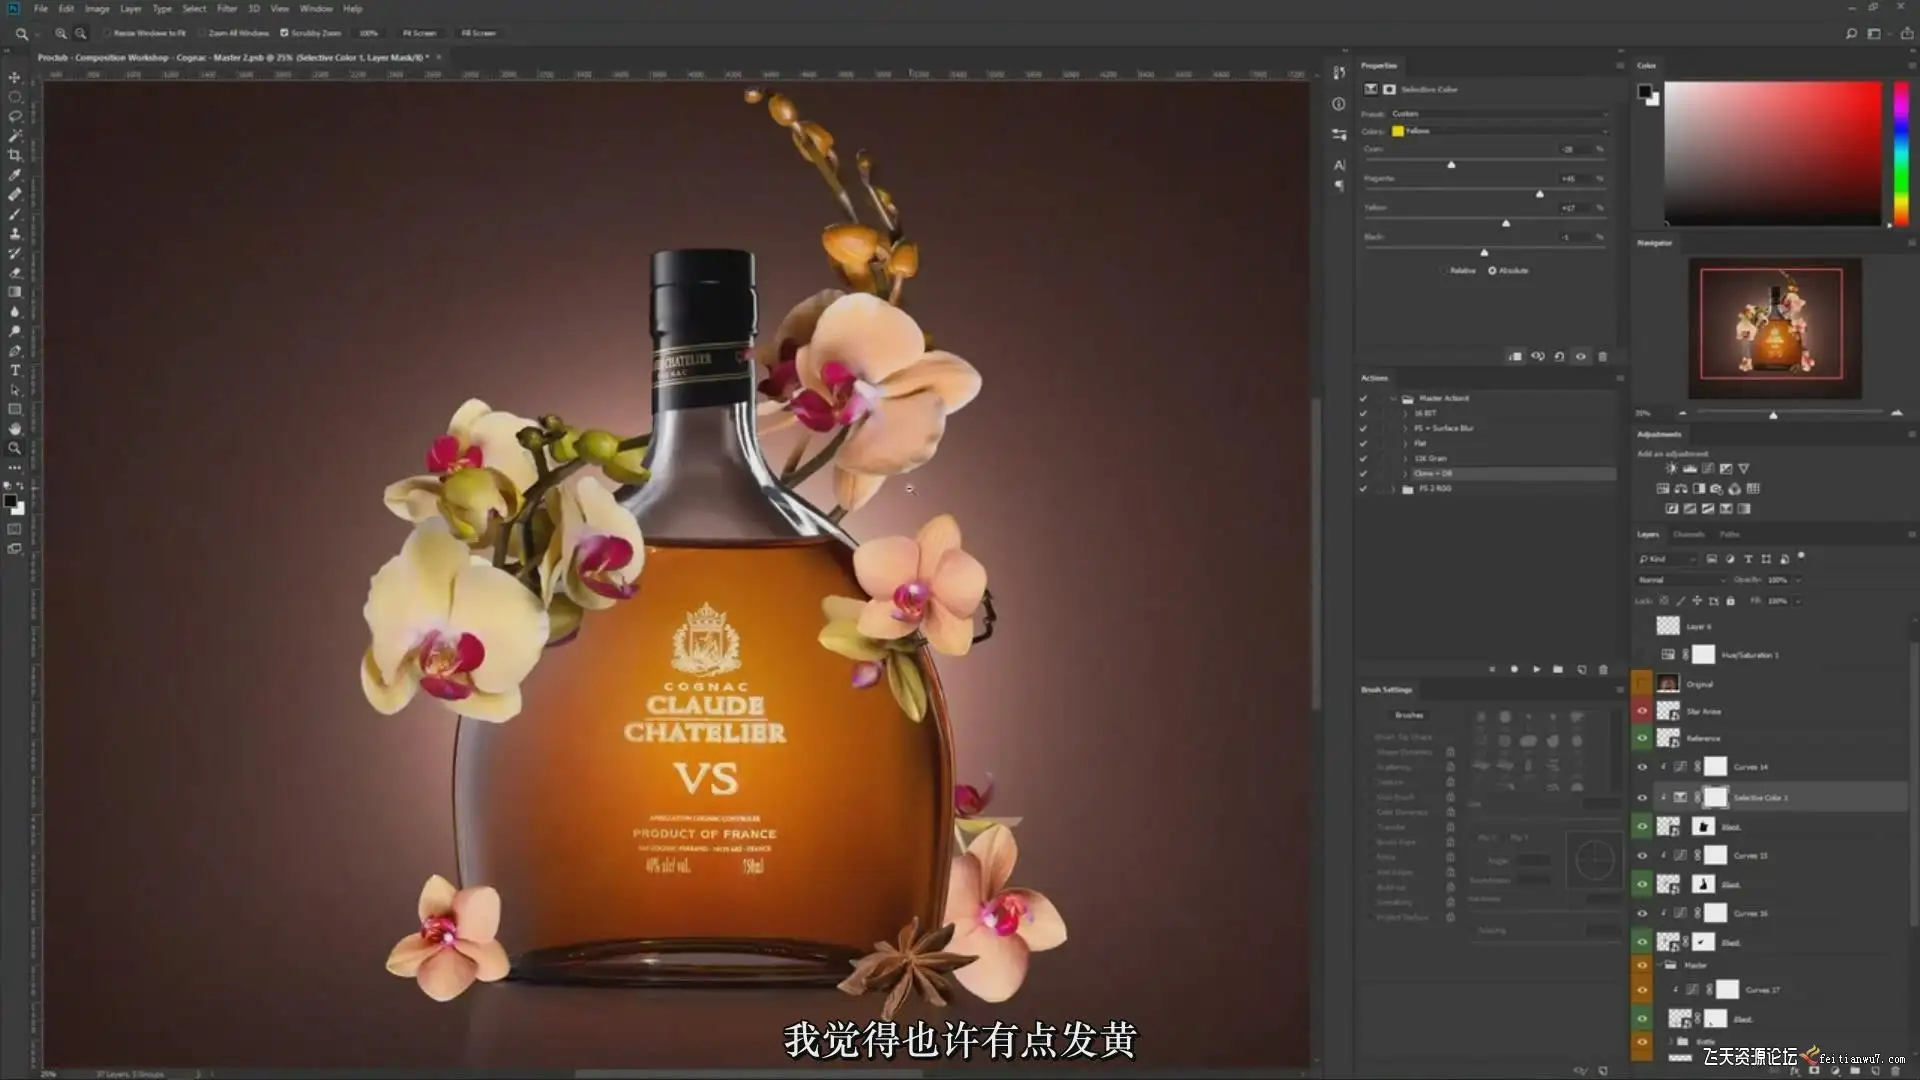Toggle visibility of Curves 14 layer
Viewport: 1920px width, 1080px height.
(1642, 767)
